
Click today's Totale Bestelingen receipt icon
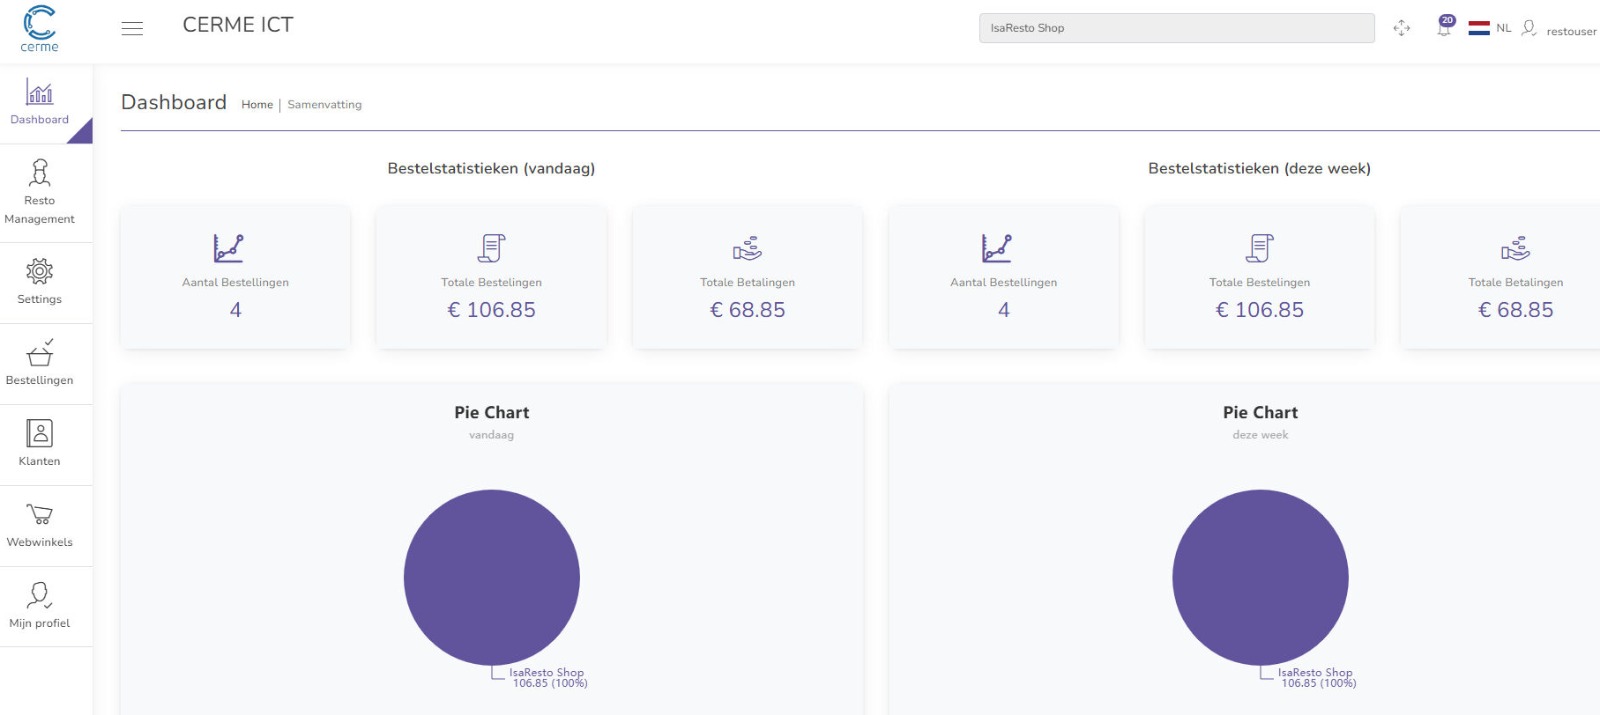491,248
